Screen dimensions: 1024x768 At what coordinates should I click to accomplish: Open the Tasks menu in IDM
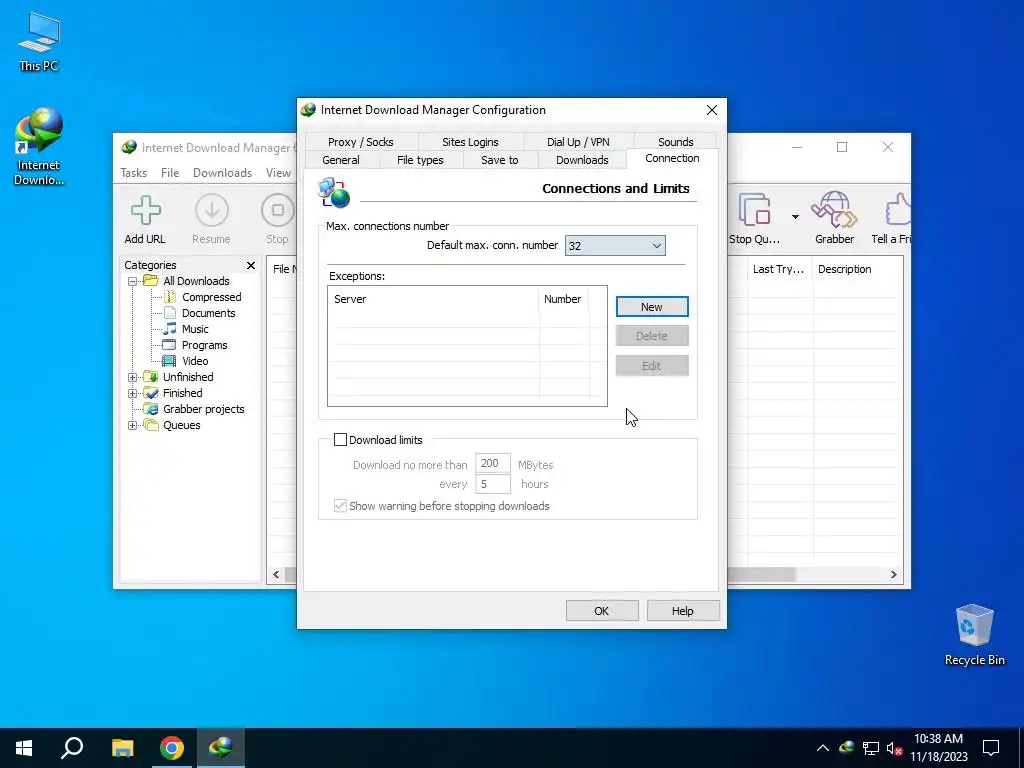(x=133, y=173)
